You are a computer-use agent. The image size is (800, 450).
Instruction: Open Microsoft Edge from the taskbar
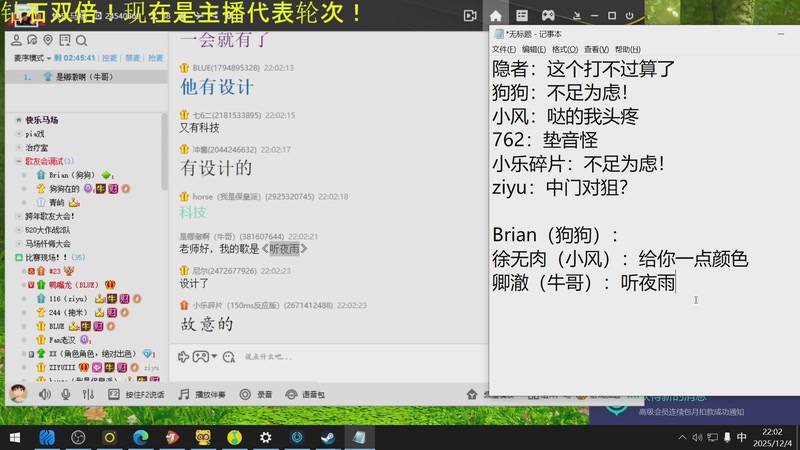(140, 437)
